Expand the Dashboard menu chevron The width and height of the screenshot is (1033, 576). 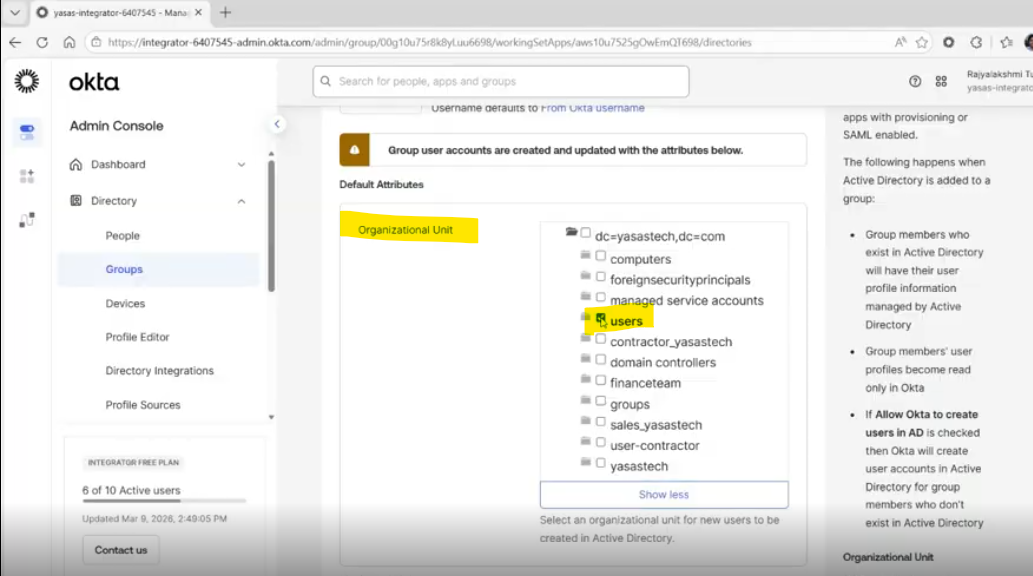tap(241, 164)
